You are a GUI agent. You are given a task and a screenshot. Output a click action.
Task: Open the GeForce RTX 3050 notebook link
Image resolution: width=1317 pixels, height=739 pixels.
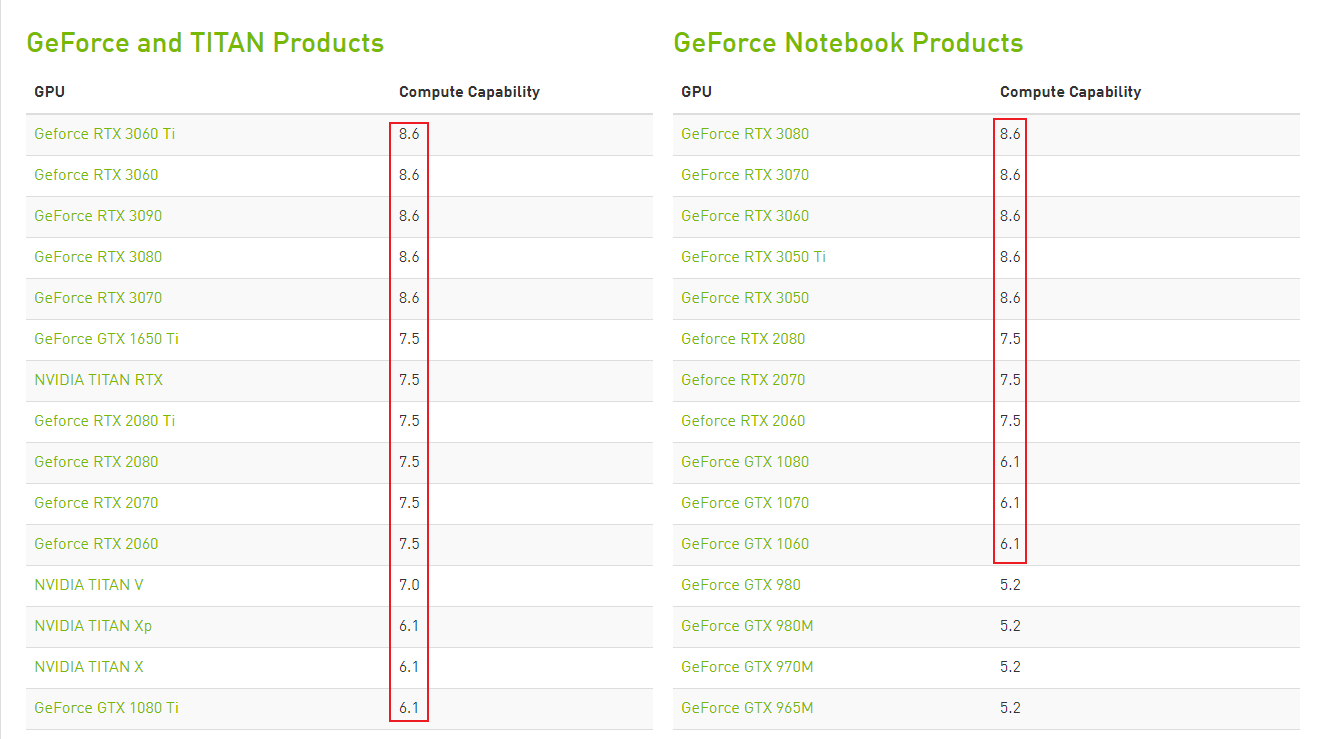point(745,298)
